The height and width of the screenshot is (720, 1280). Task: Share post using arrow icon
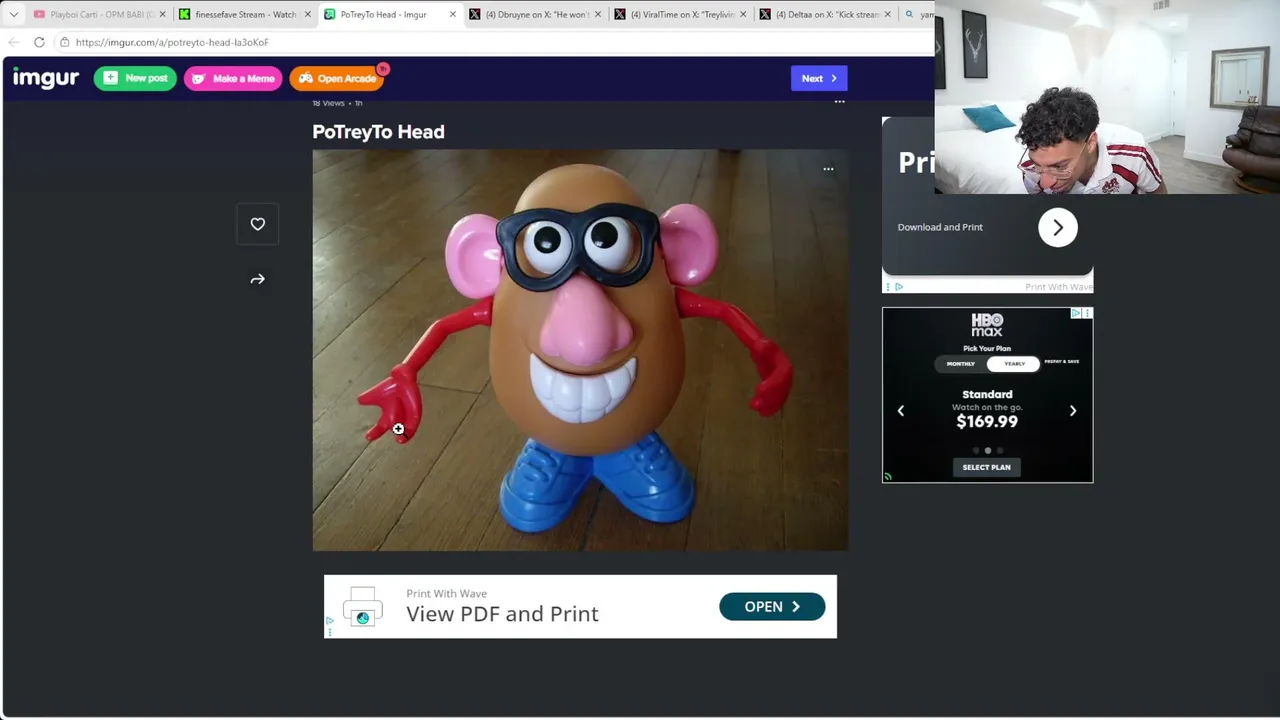tap(257, 279)
